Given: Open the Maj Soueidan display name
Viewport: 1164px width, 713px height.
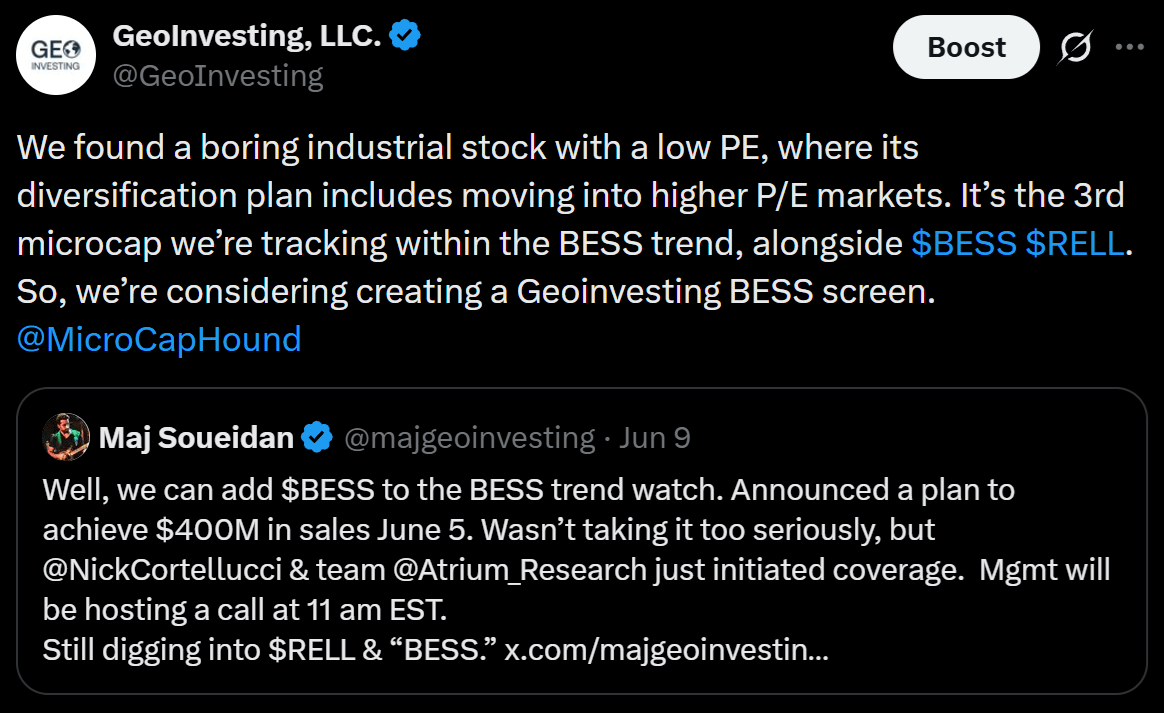Looking at the screenshot, I should [196, 437].
